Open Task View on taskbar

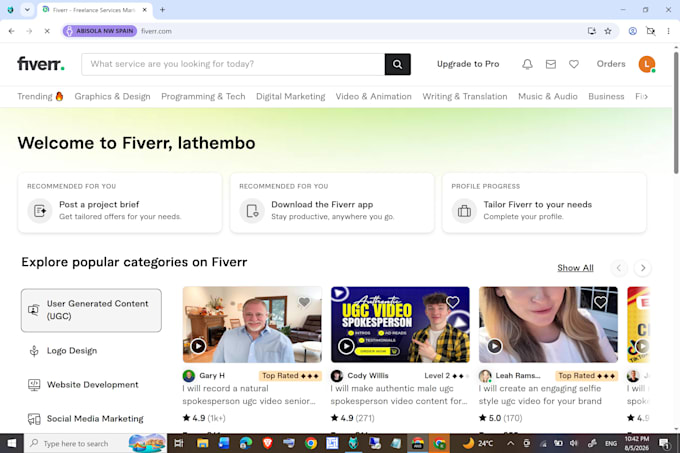pos(179,443)
